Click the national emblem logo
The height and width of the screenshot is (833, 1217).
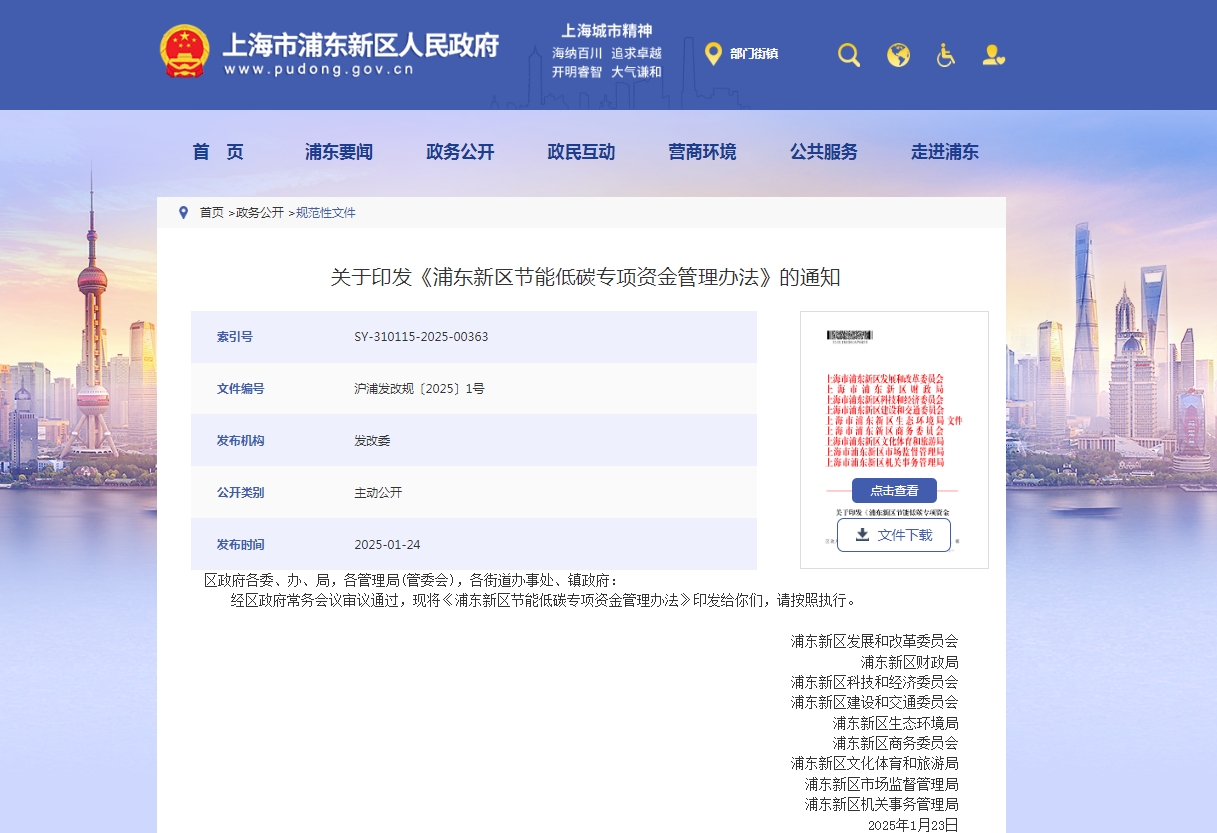click(185, 52)
